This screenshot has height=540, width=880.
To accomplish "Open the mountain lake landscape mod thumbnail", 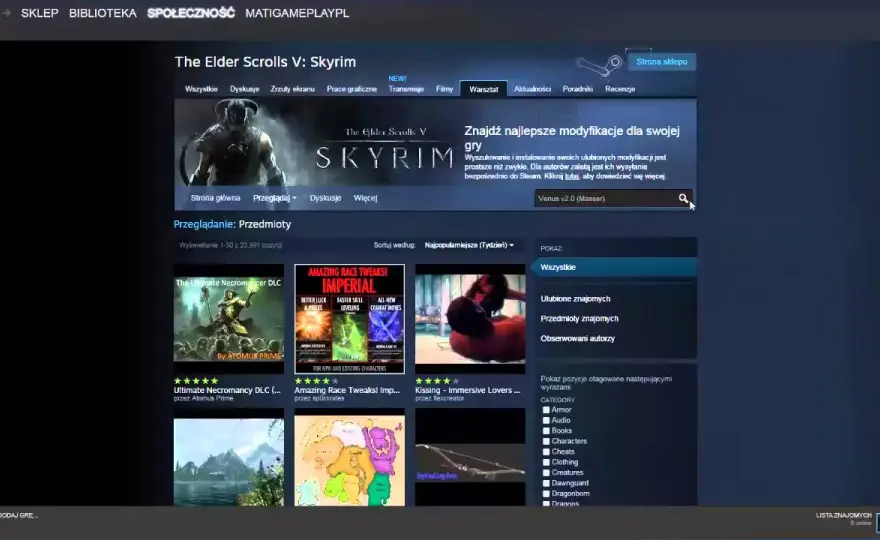I will (228, 457).
